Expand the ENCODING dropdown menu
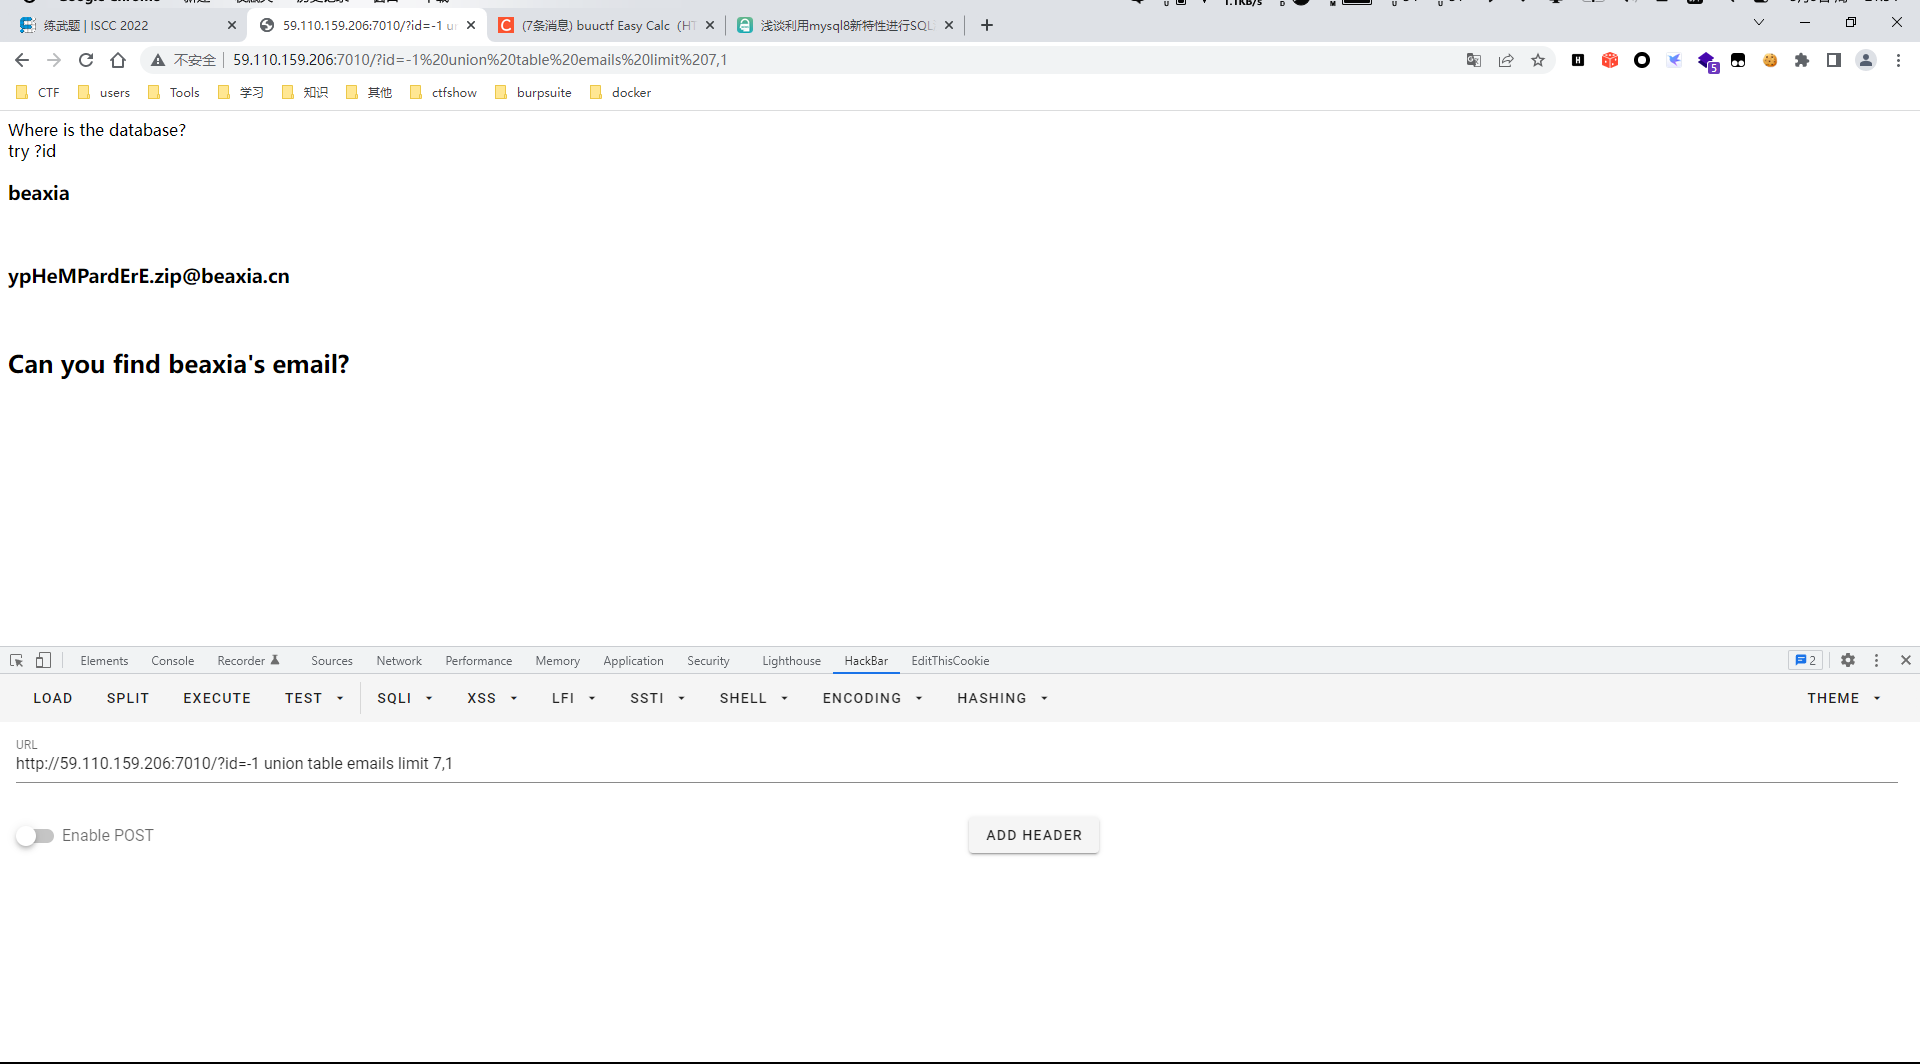1920x1064 pixels. (x=872, y=698)
